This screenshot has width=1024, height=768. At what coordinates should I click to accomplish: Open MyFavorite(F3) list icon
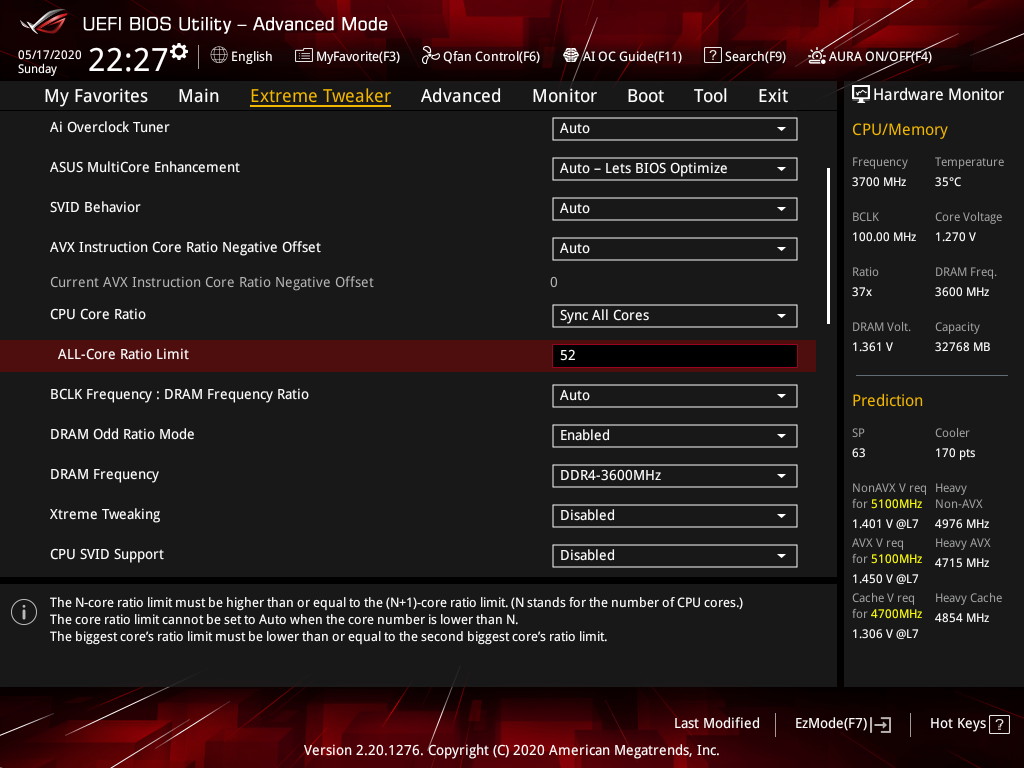click(x=304, y=56)
